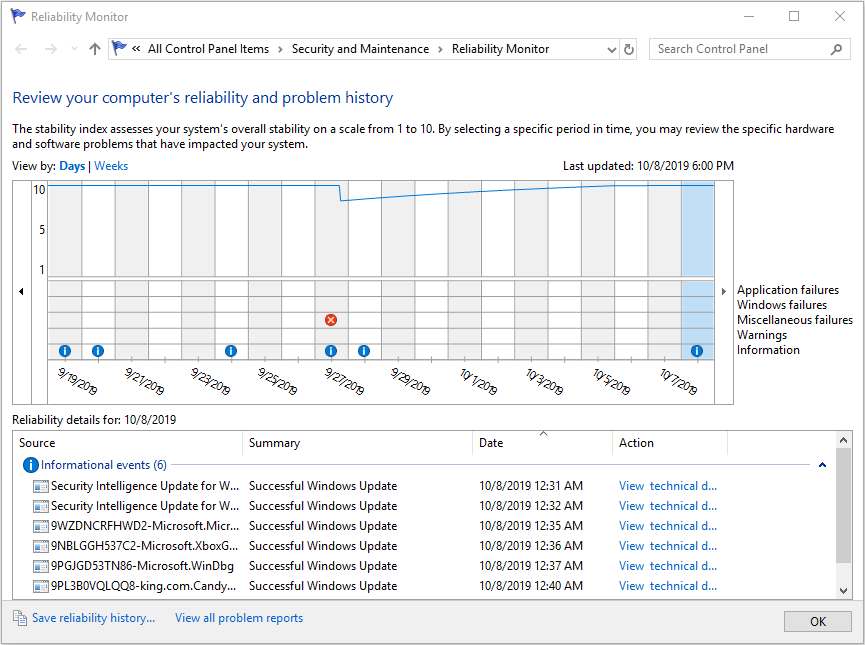Sort details by Action column
Screen dimensions: 865x645
click(x=670, y=443)
